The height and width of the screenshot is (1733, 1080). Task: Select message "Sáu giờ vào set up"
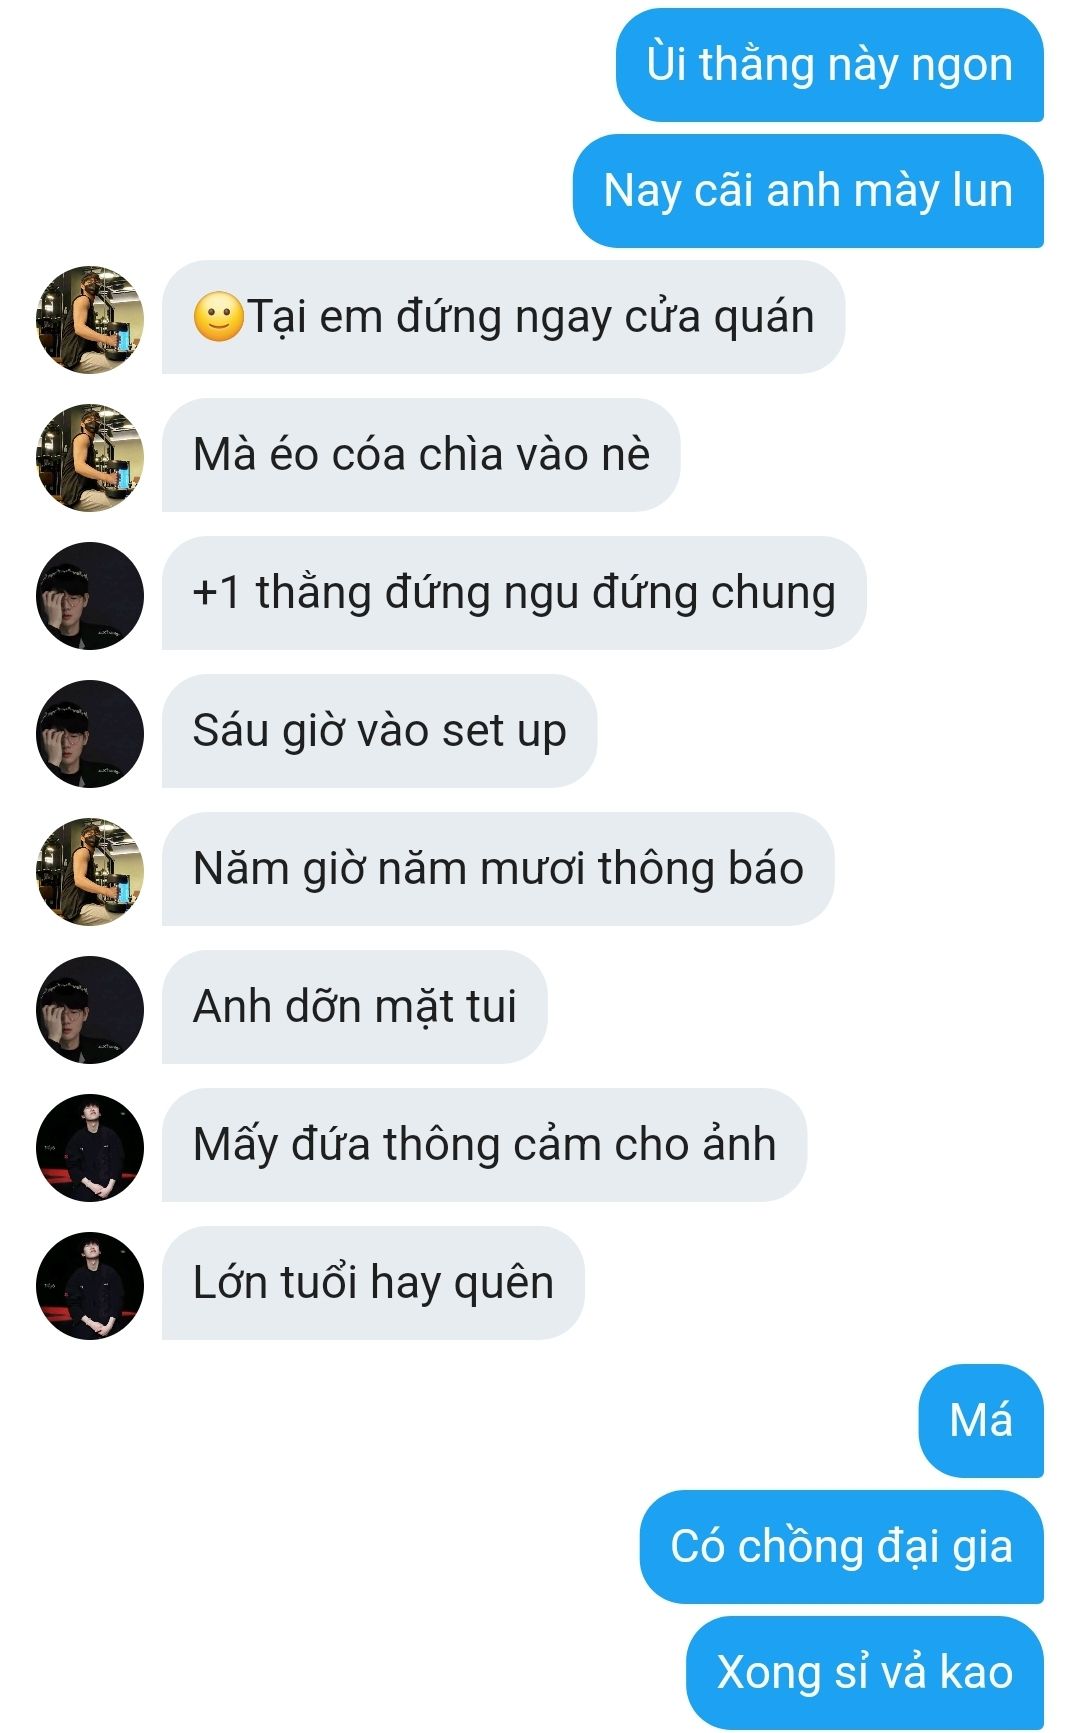pyautogui.click(x=379, y=731)
